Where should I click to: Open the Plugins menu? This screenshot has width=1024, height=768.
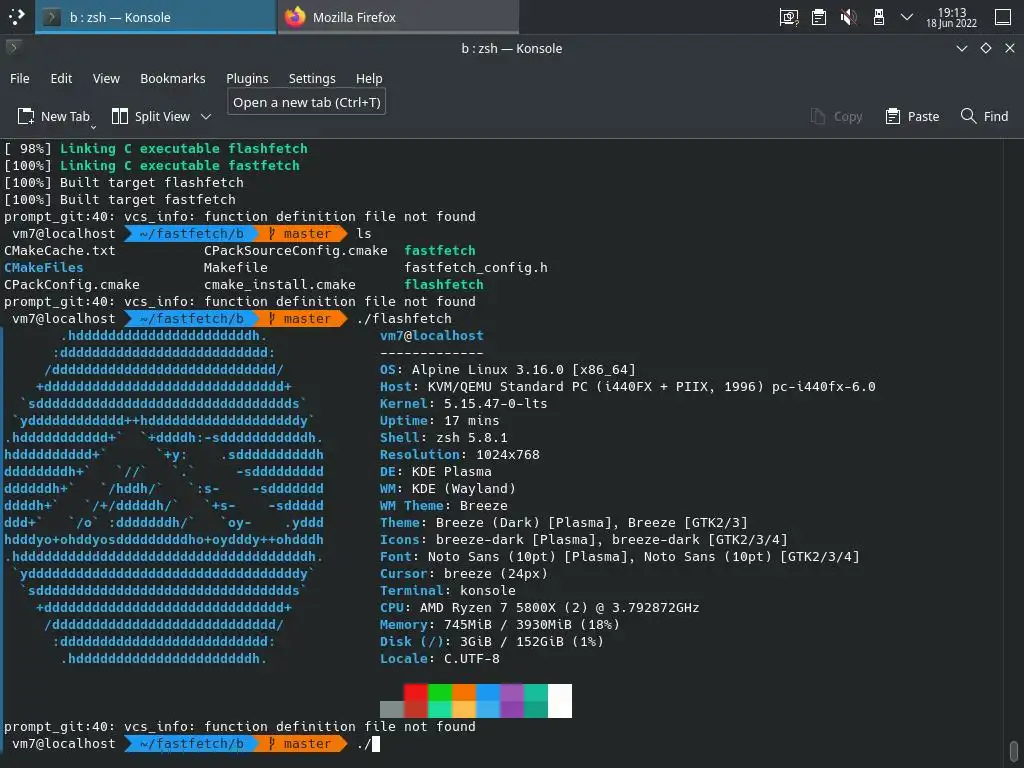coord(247,78)
